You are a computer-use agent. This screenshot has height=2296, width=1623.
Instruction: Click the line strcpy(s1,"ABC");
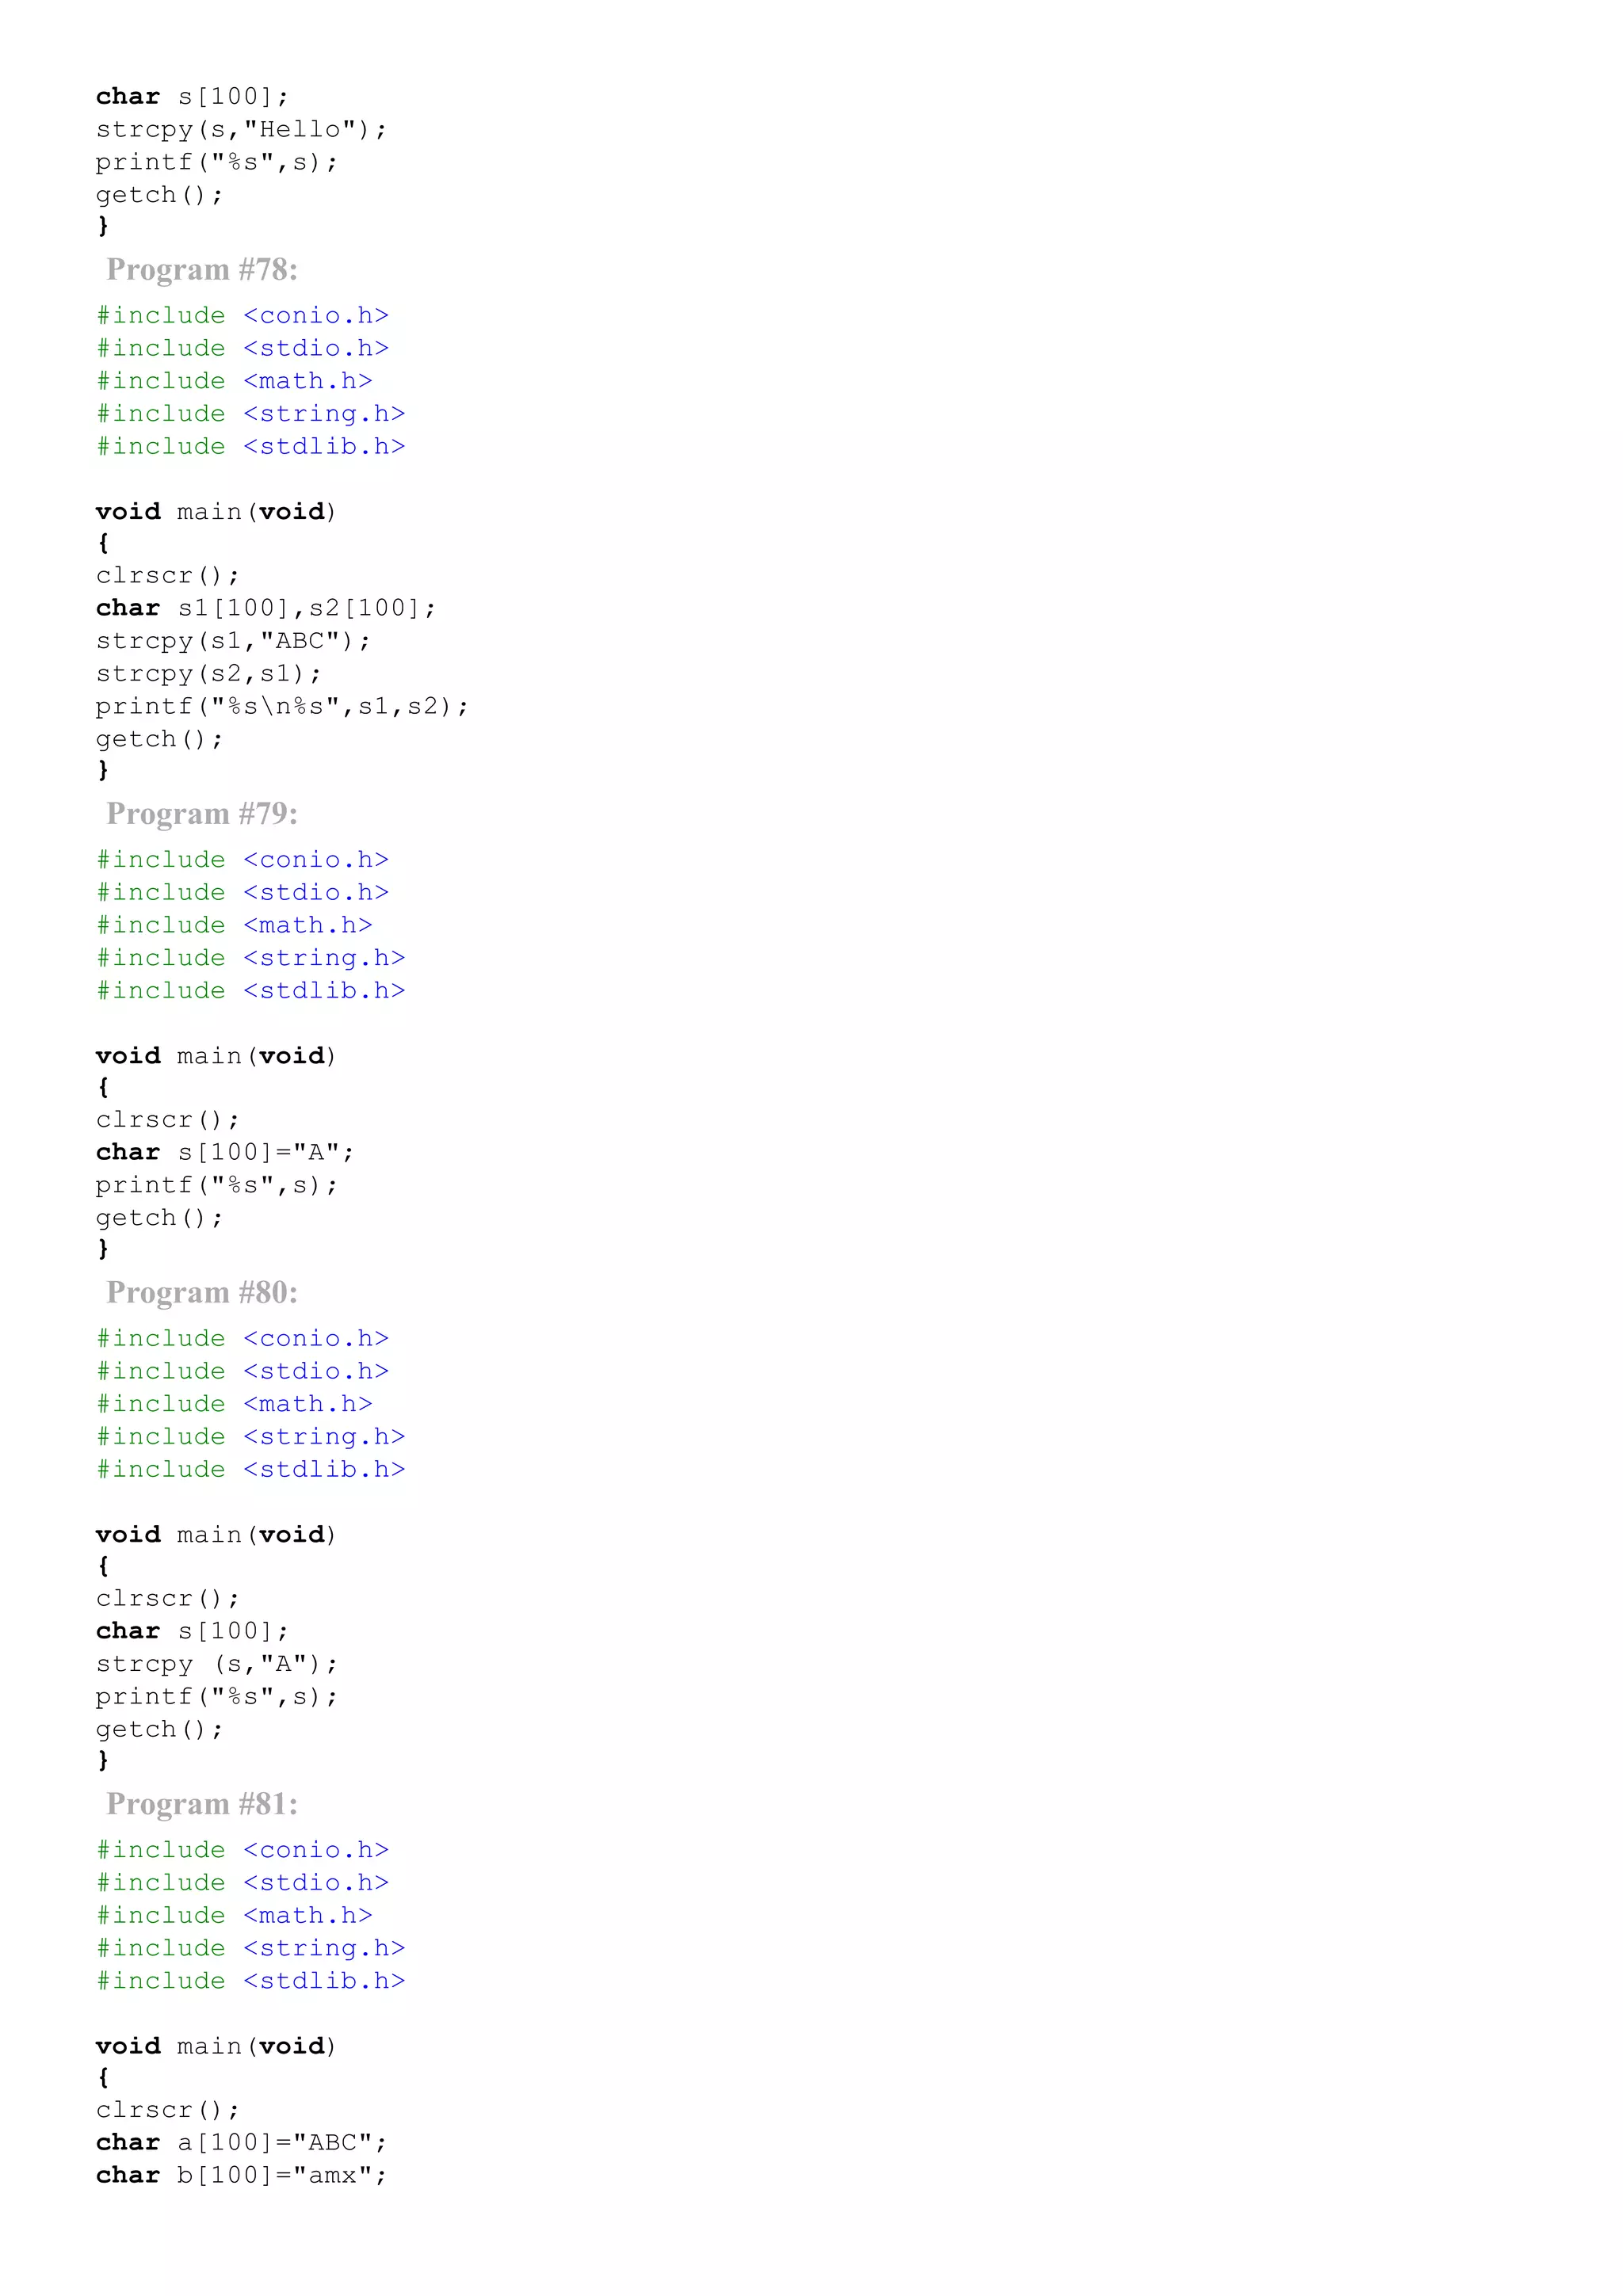233,641
